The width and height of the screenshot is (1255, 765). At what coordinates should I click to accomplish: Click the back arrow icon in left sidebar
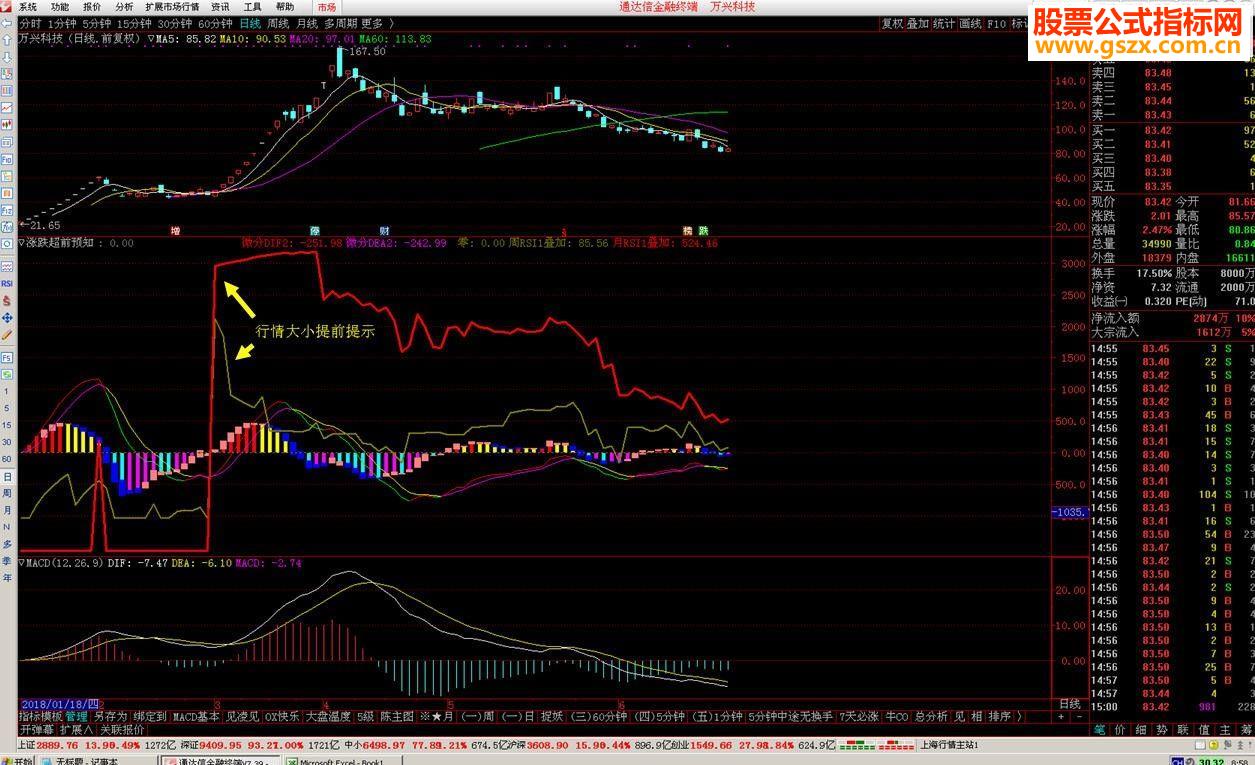tap(7, 24)
